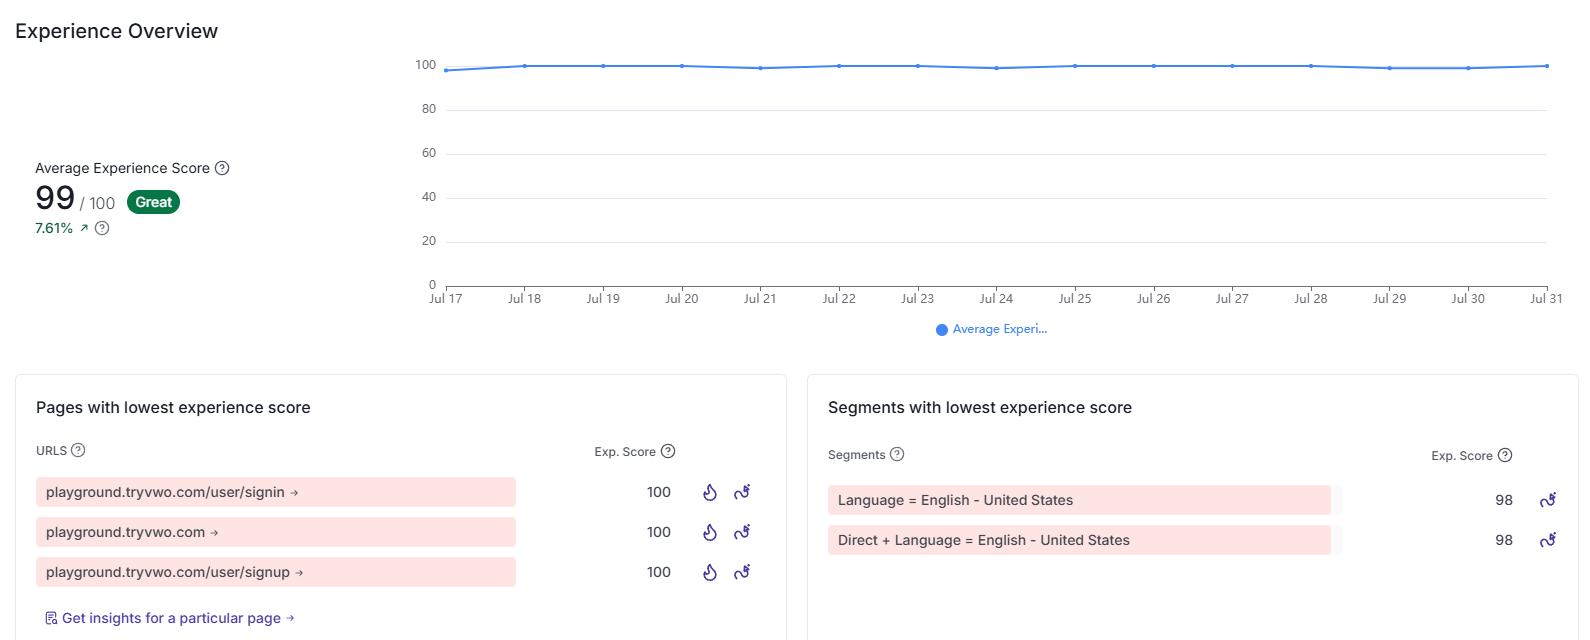Open heatmap flame icon for signup page

710,572
